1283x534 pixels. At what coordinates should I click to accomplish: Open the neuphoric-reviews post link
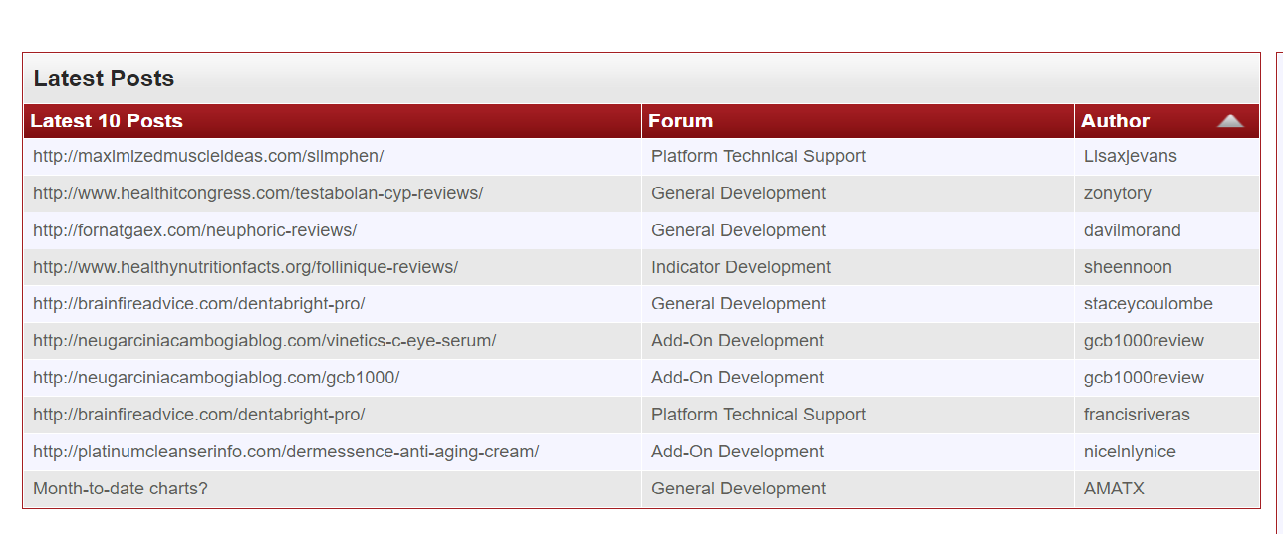[x=195, y=230]
